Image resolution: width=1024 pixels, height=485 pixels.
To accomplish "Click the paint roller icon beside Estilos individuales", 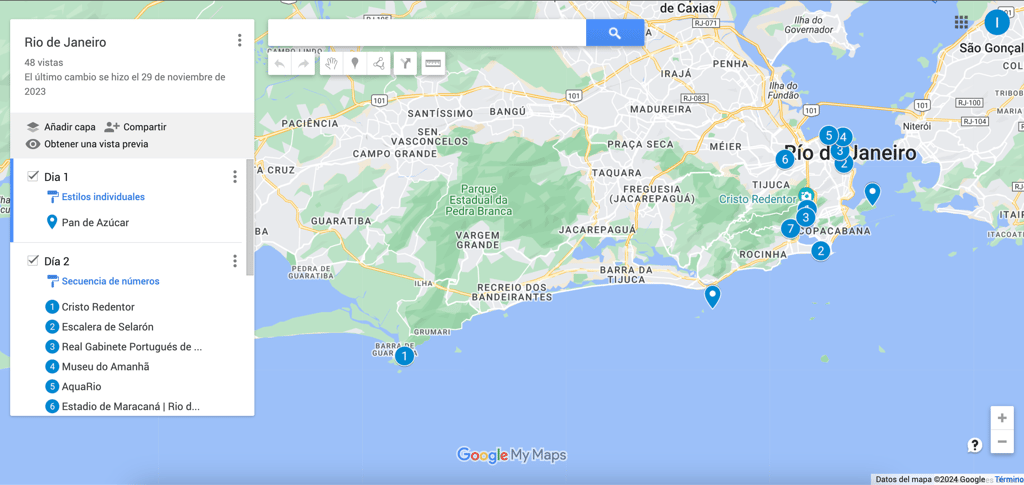I will coord(53,196).
